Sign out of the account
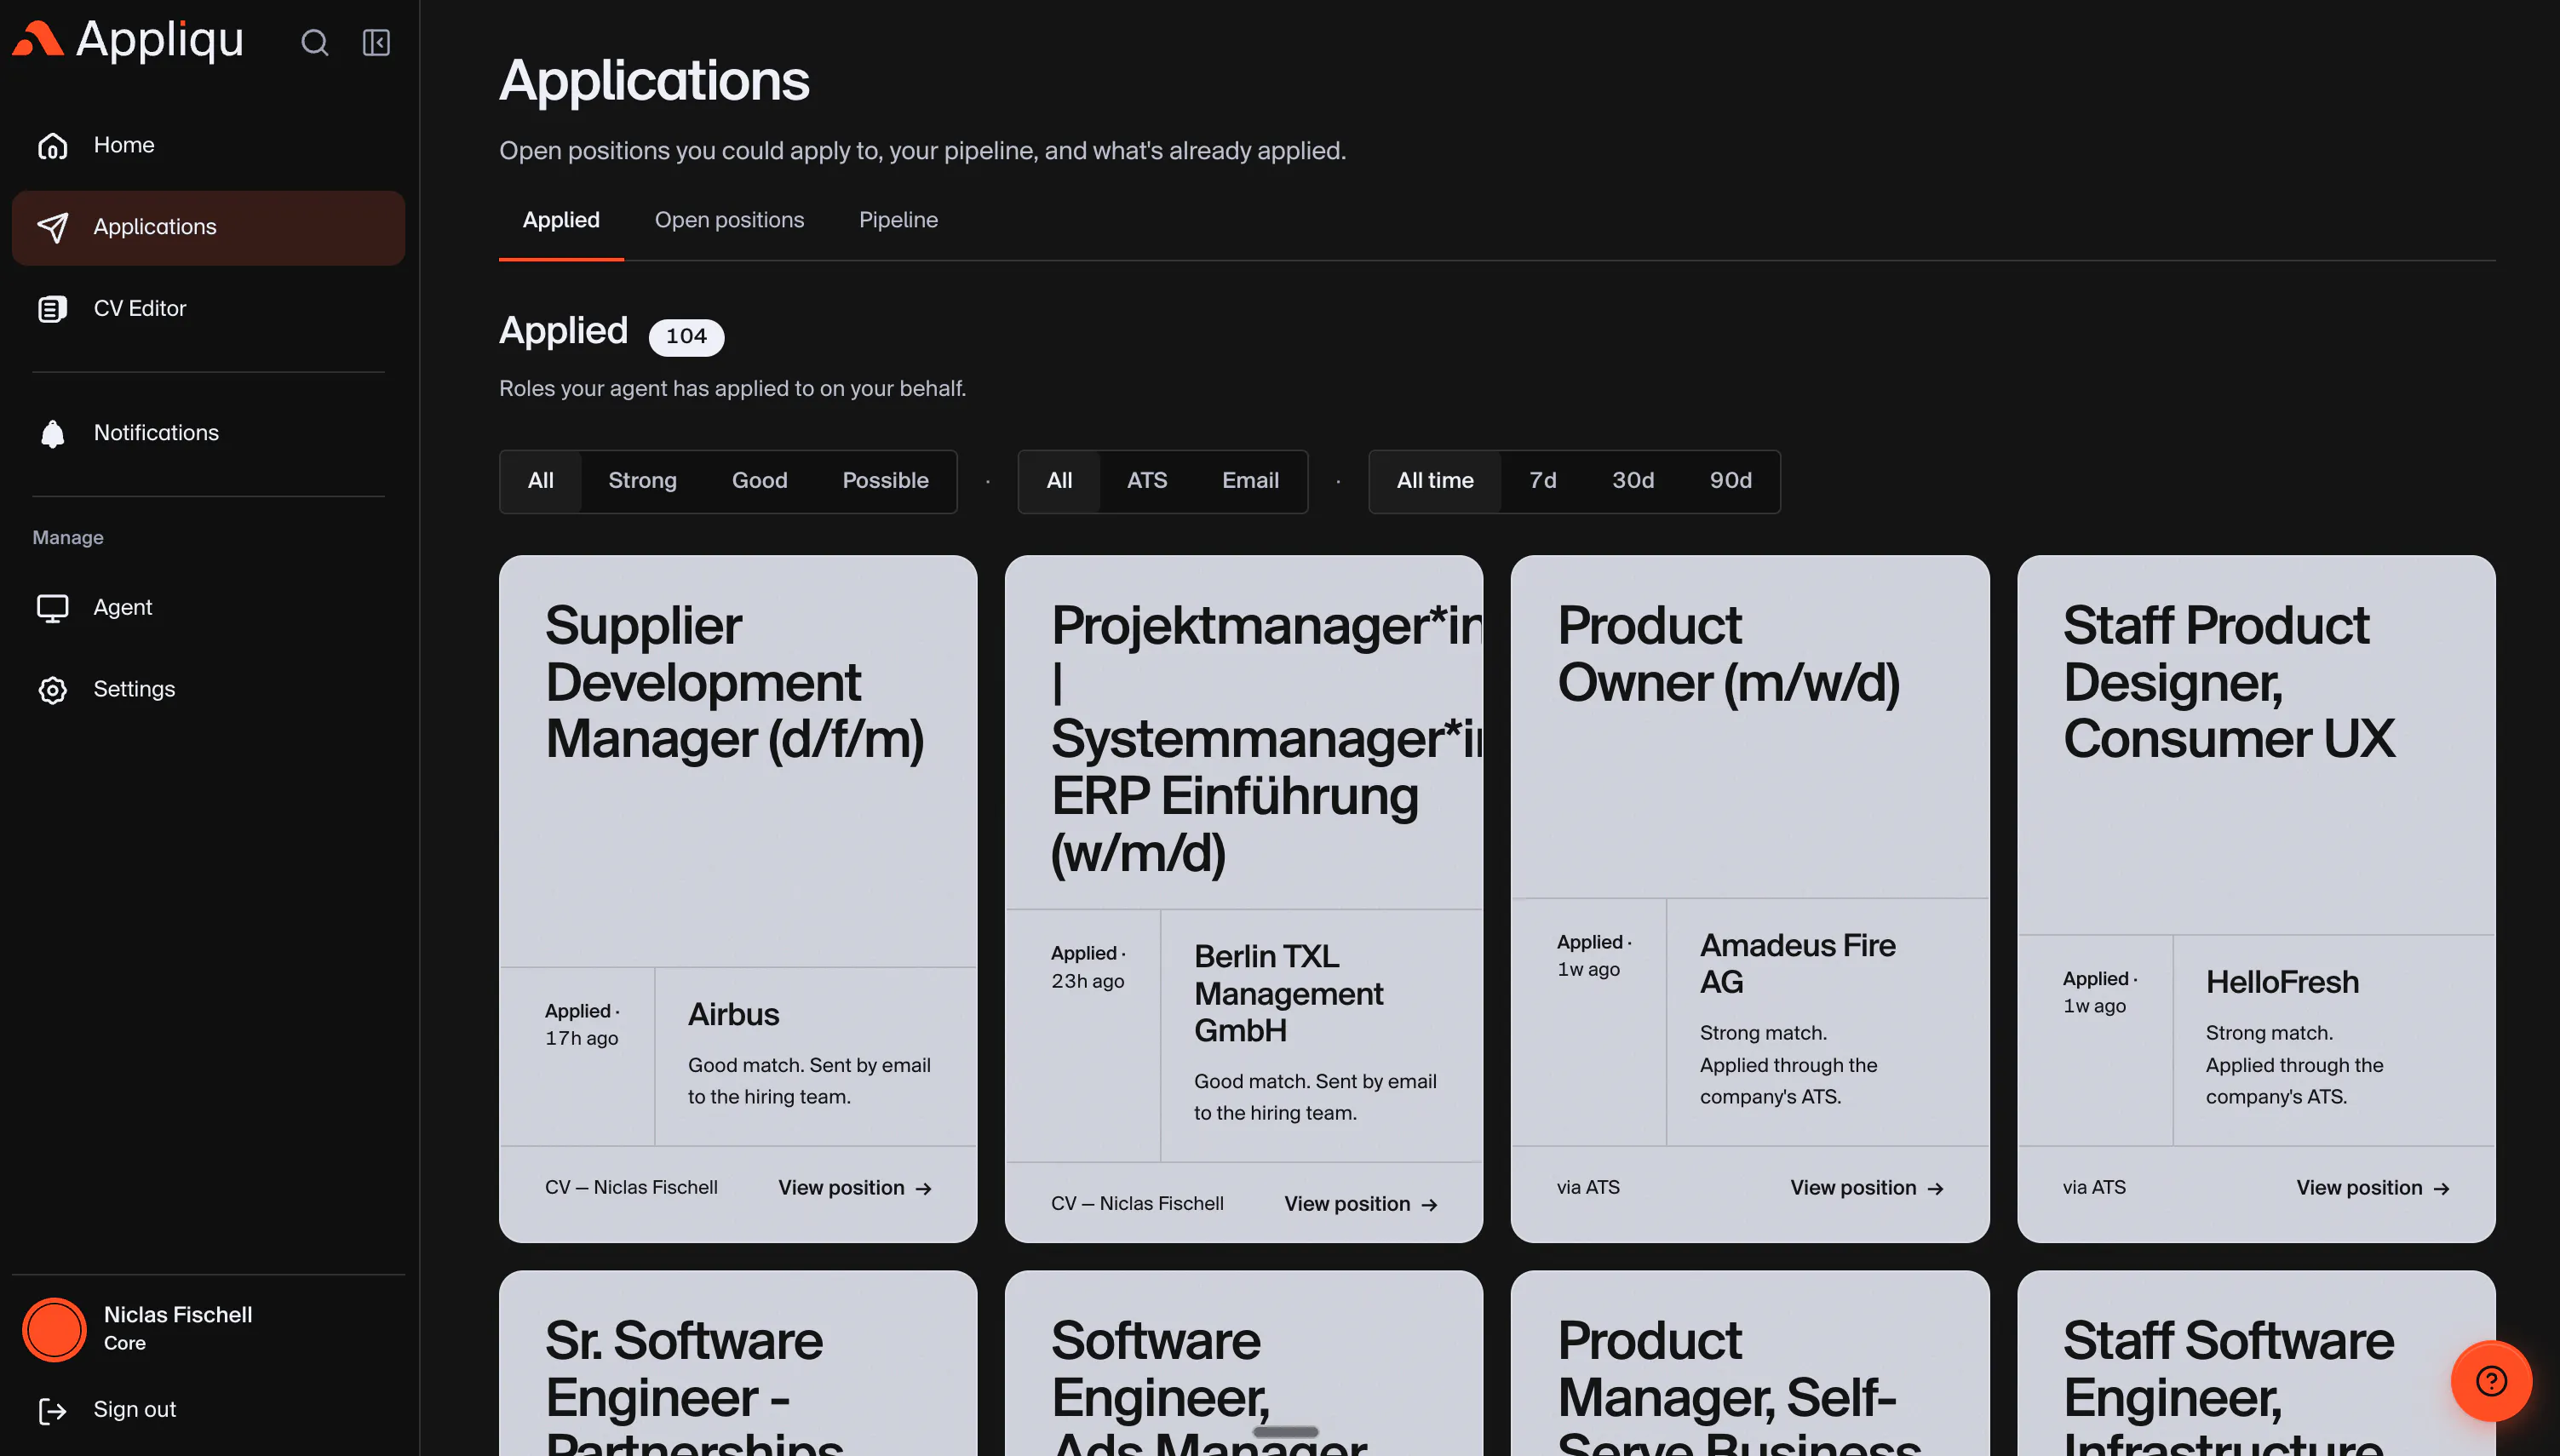This screenshot has height=1456, width=2560. click(208, 1409)
